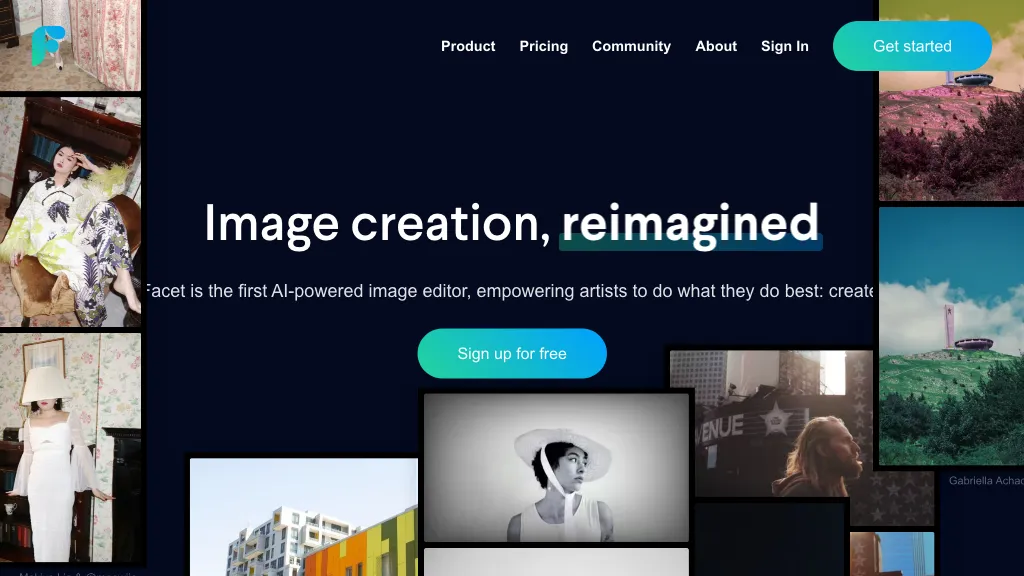Click the Sign up for free button
Viewport: 1024px width, 576px height.
point(512,353)
